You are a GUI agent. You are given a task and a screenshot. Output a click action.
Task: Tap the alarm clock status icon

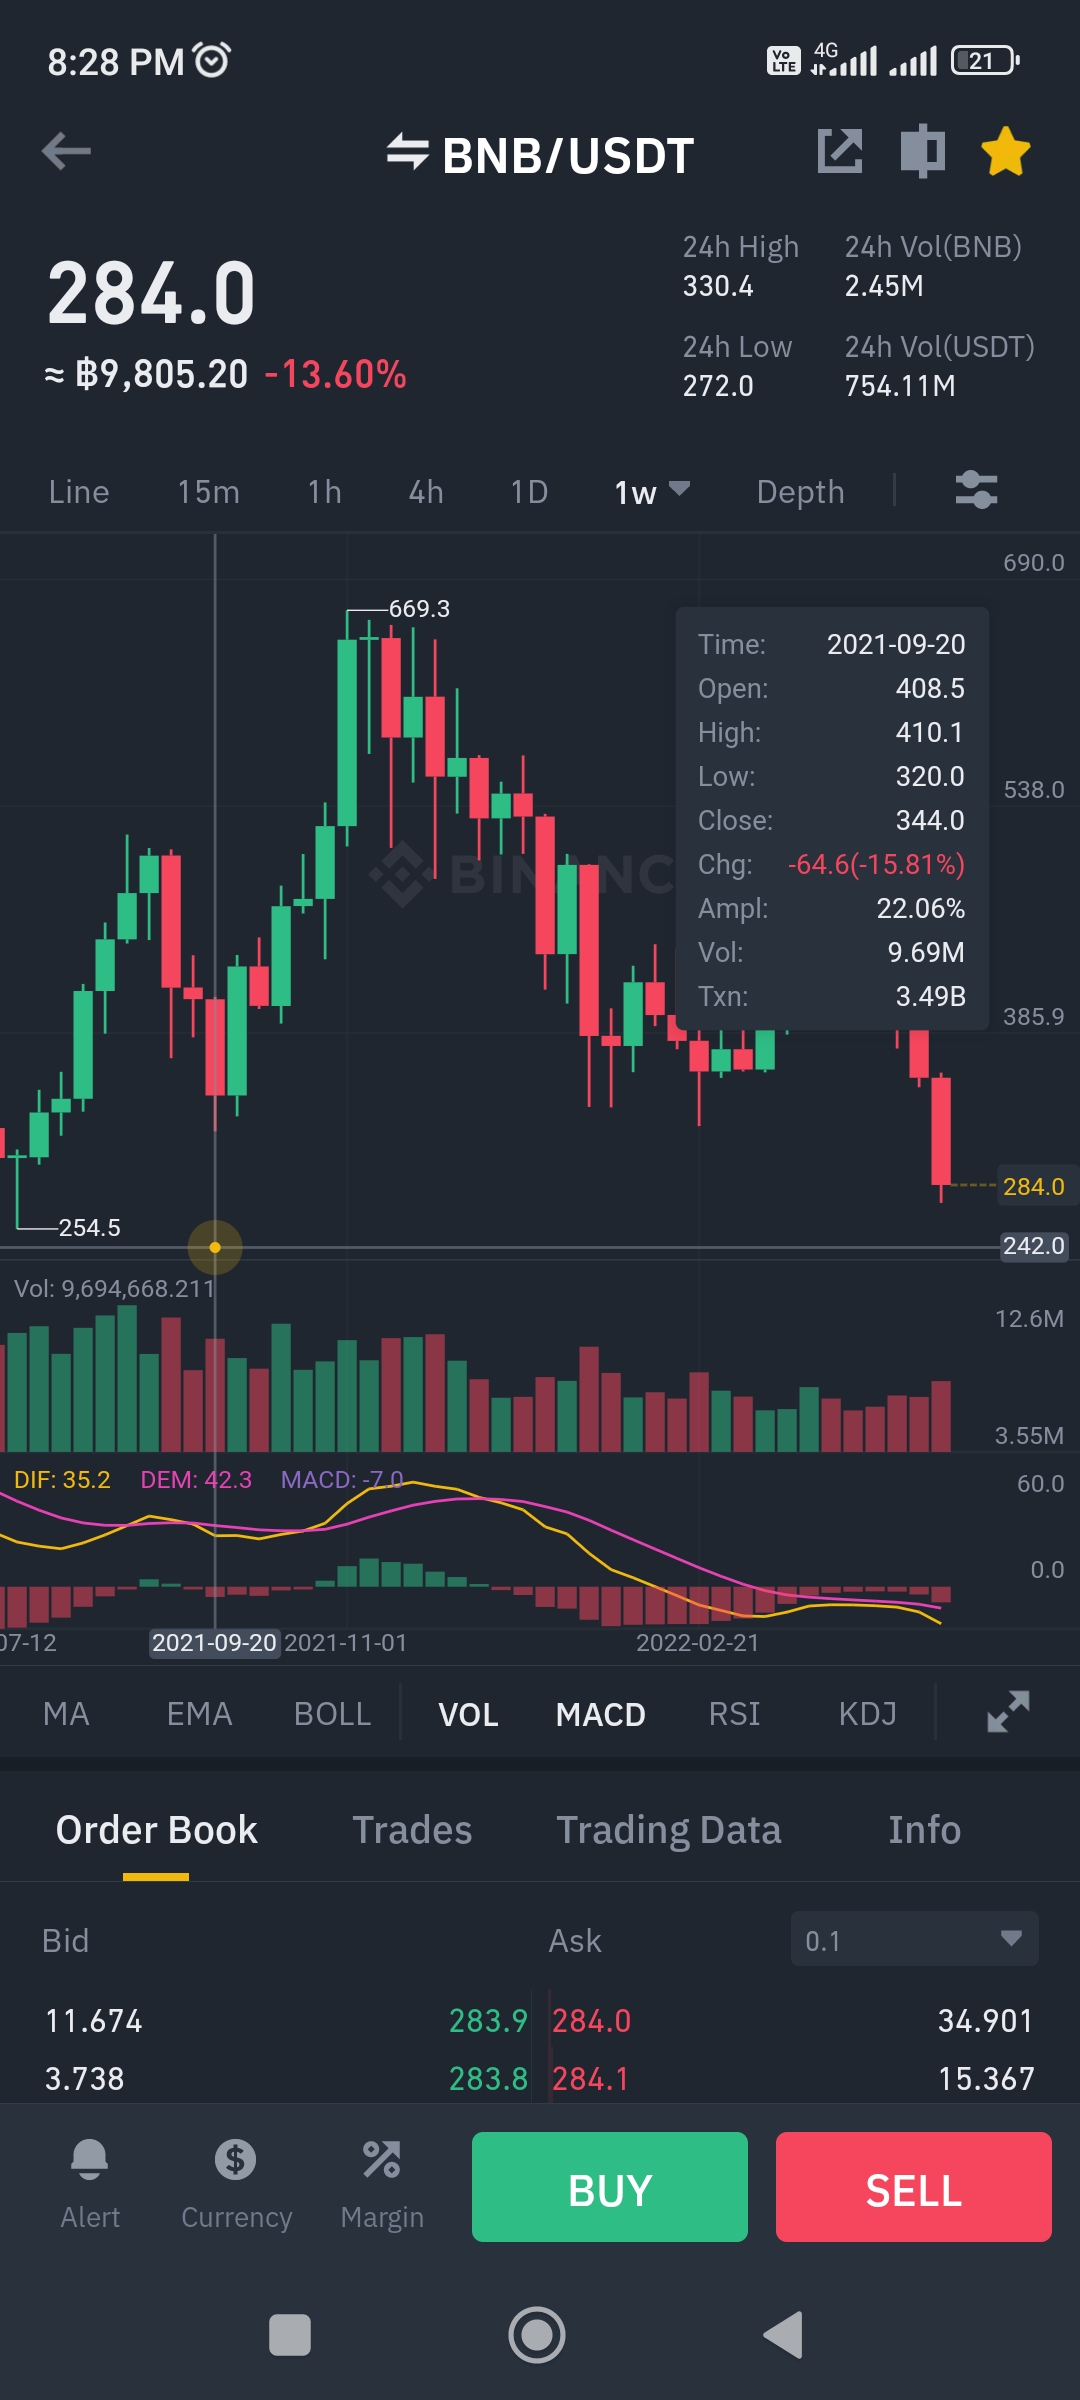212,60
